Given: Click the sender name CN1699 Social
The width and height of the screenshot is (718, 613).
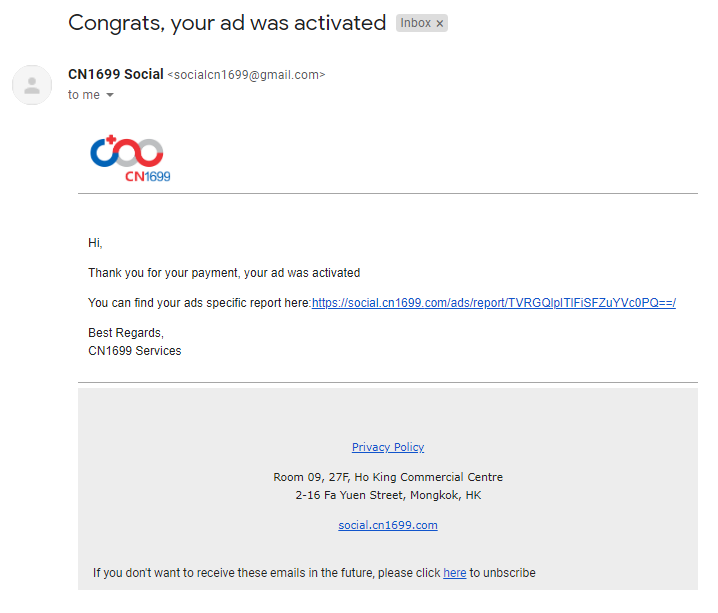Looking at the screenshot, I should (115, 74).
